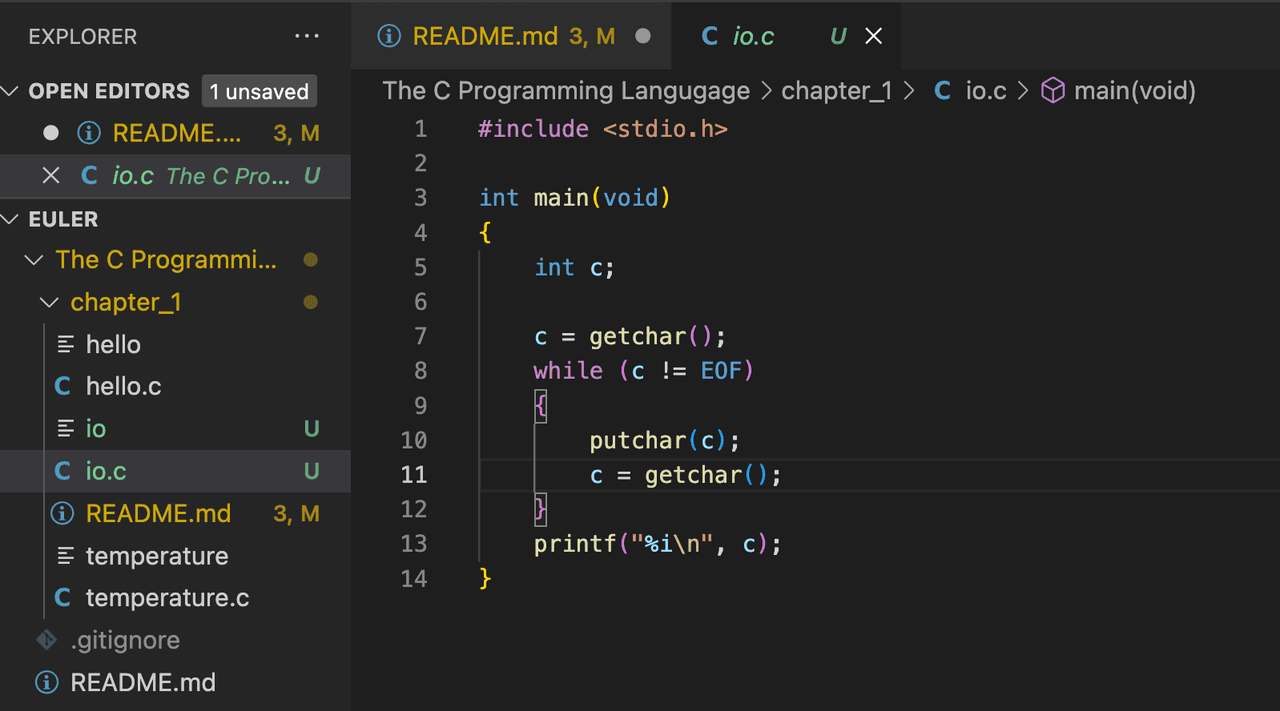
Task: Click The C Programming Language breadcrumb
Action: 566,91
